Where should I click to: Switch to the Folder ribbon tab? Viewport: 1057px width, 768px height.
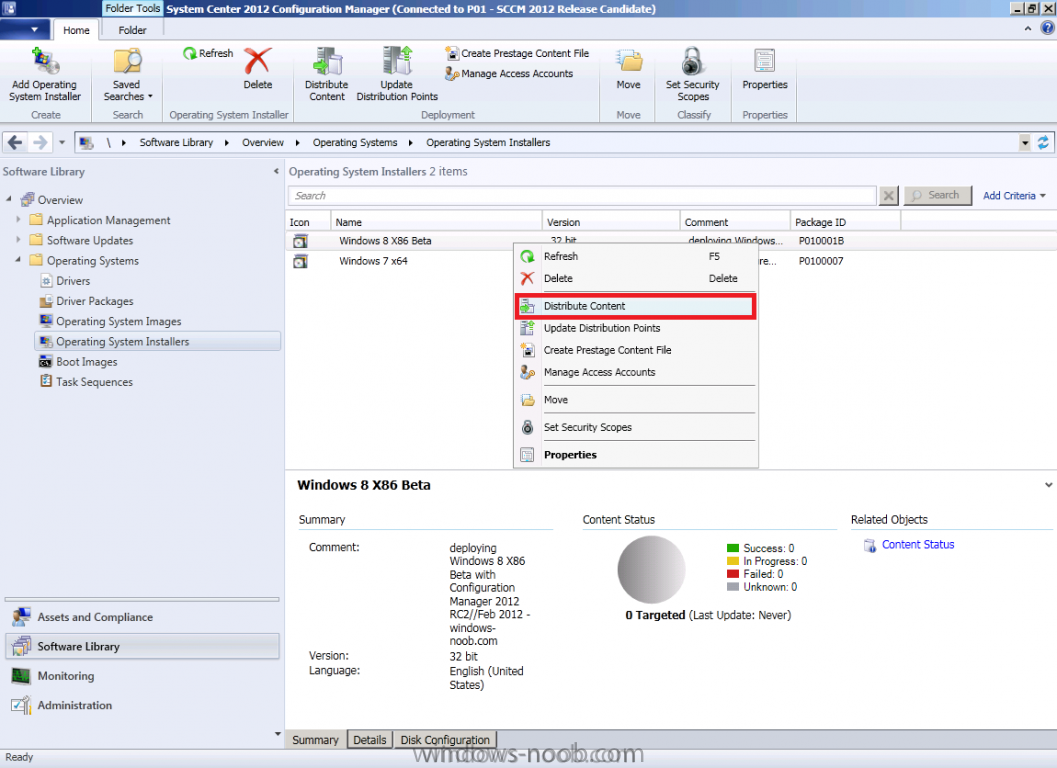click(132, 30)
